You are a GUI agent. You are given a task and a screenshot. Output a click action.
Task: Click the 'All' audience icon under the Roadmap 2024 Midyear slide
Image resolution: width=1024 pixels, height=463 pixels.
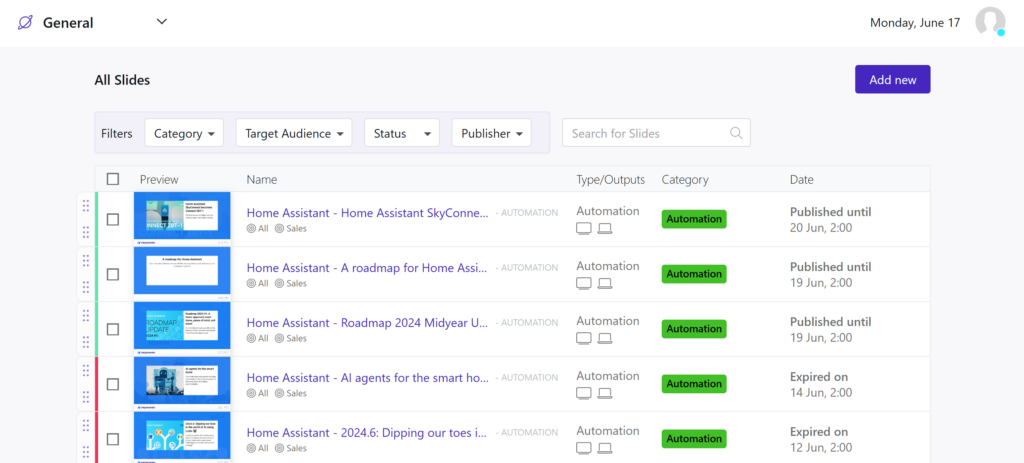click(x=251, y=338)
